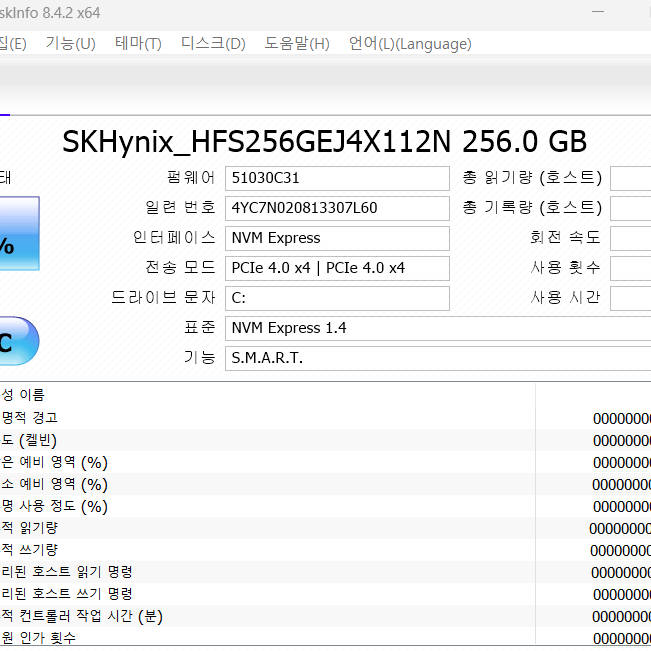Click the transfer mode field PCIe 4.0 x4

[337, 268]
